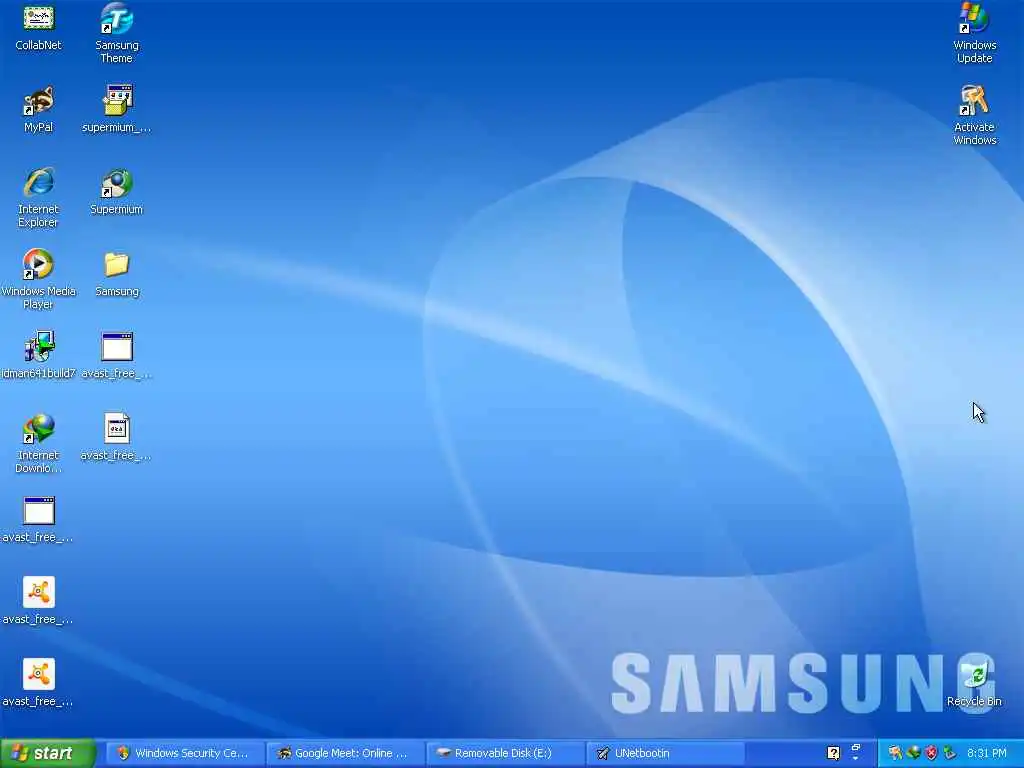Click the Windows activation keys tray icon
1024x768 pixels.
tap(895, 753)
